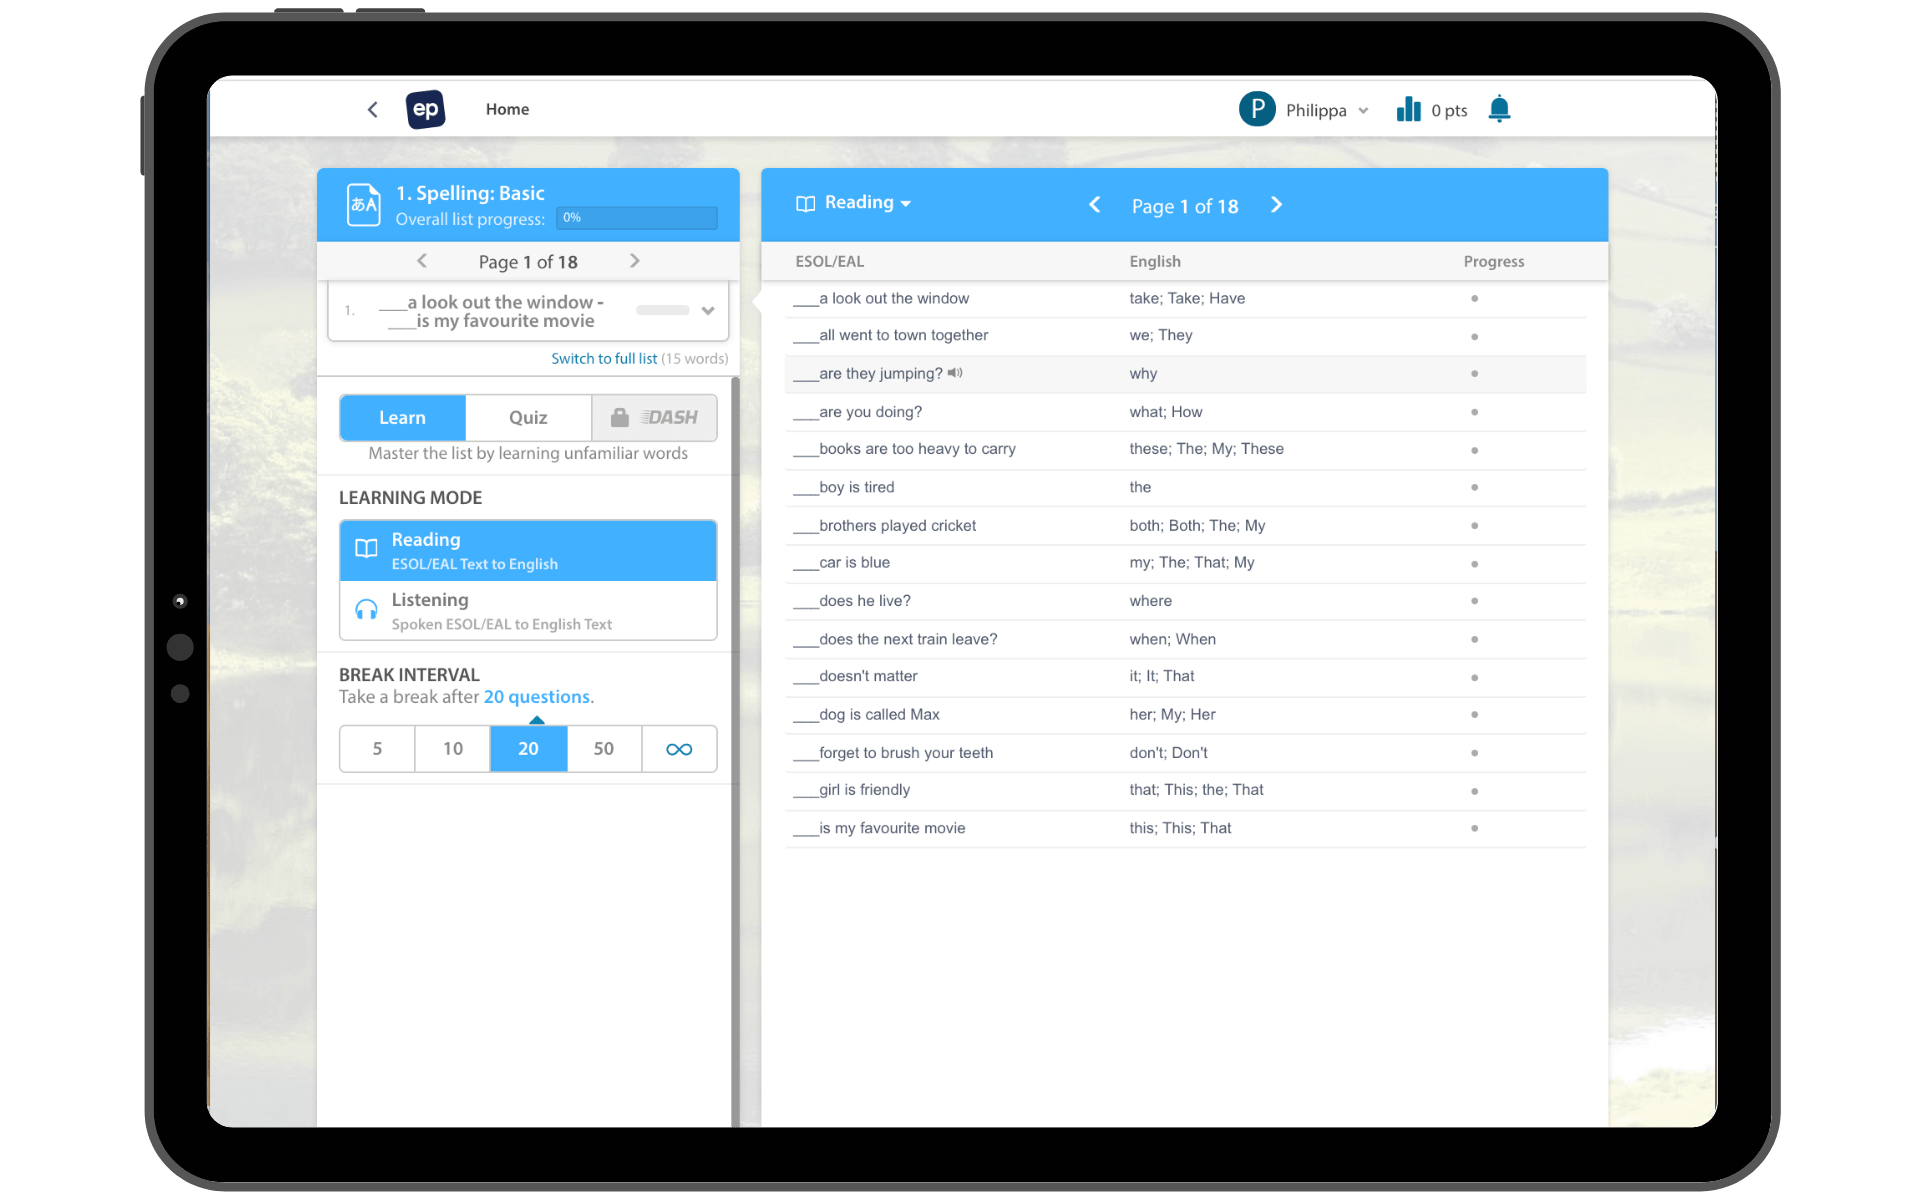Viewport: 1920px width, 1200px height.
Task: Click the answer 'both; Both; The; My'
Action: click(1197, 526)
